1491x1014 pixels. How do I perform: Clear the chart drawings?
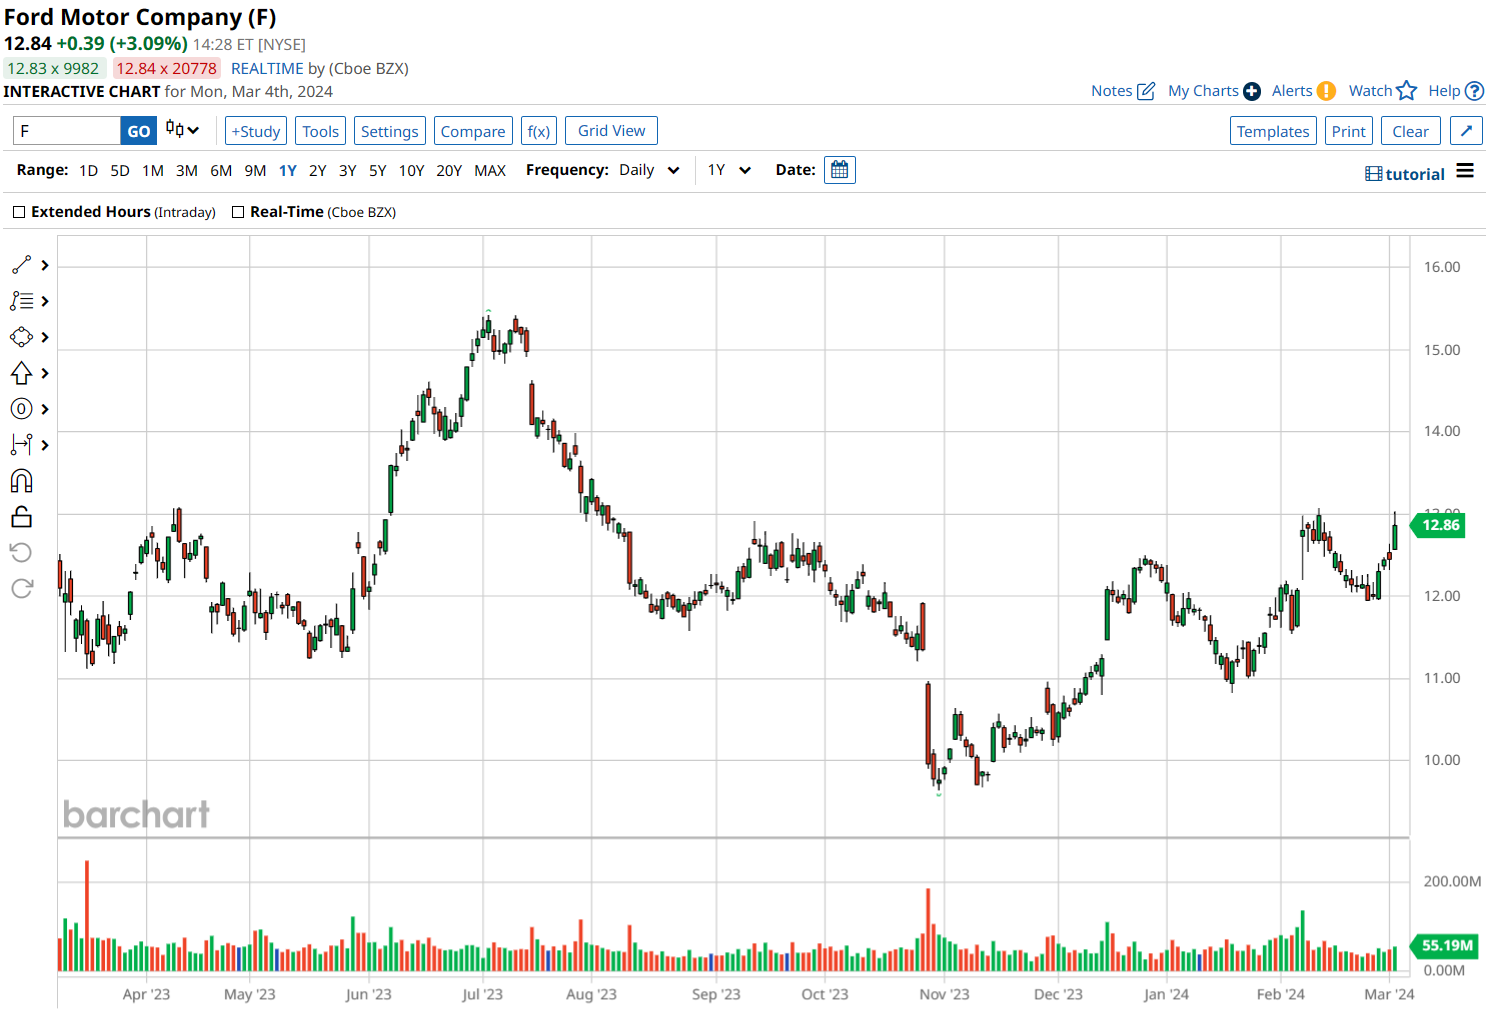point(1411,131)
